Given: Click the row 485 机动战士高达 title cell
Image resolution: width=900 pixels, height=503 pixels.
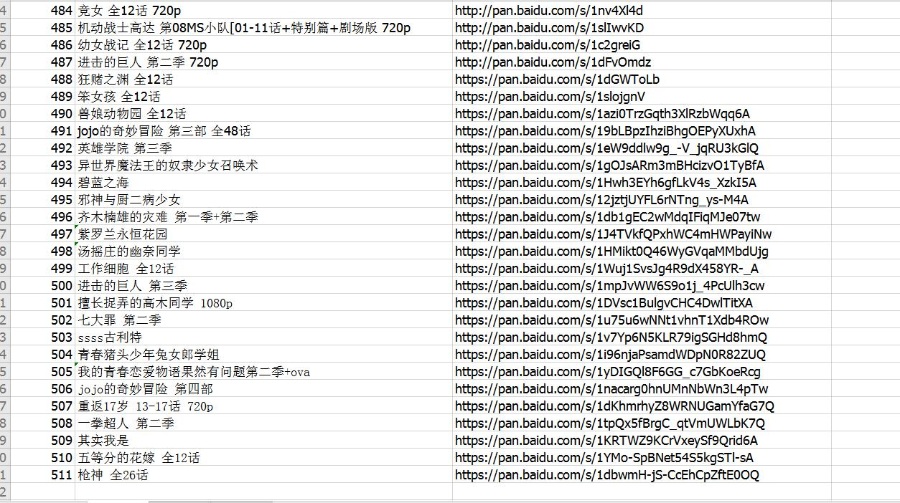Looking at the screenshot, I should (263, 28).
